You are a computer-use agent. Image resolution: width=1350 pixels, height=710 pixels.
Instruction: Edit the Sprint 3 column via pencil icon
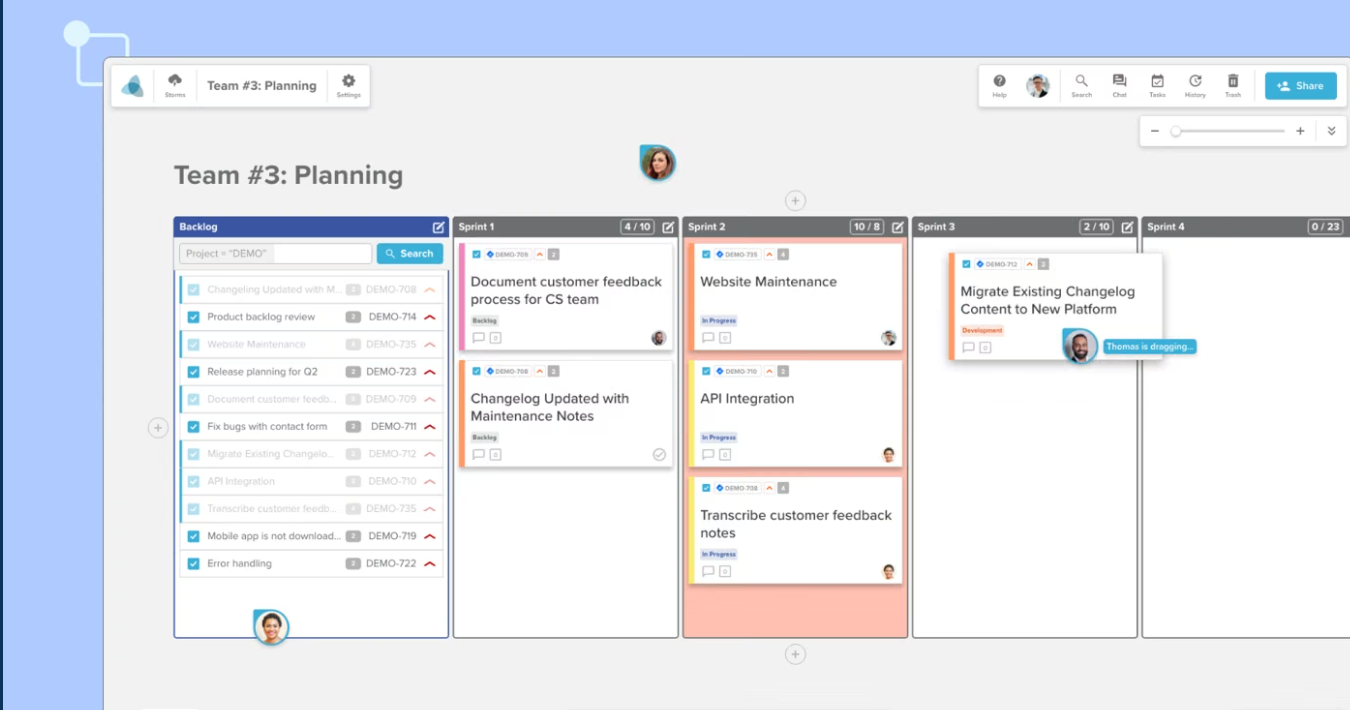tap(1128, 227)
